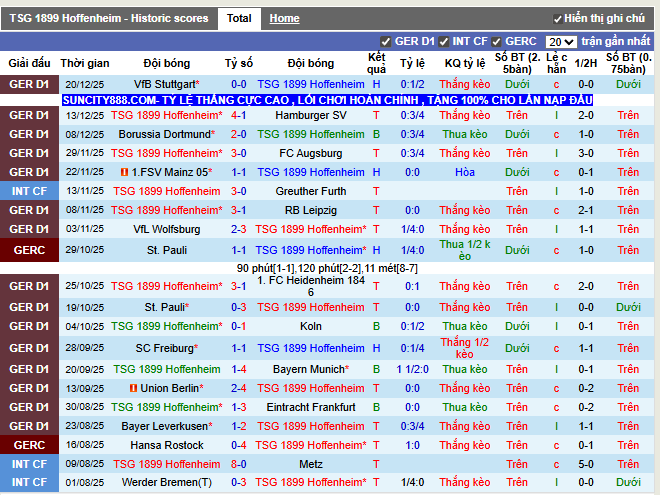The image size is (660, 495).
Task: Click the Kết quả column header
Action: pos(376,63)
